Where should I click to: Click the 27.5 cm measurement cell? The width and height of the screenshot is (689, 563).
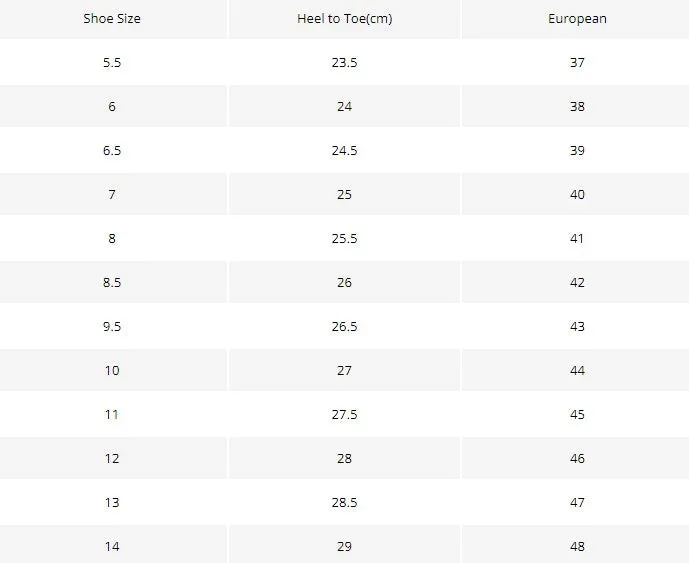[x=344, y=414]
